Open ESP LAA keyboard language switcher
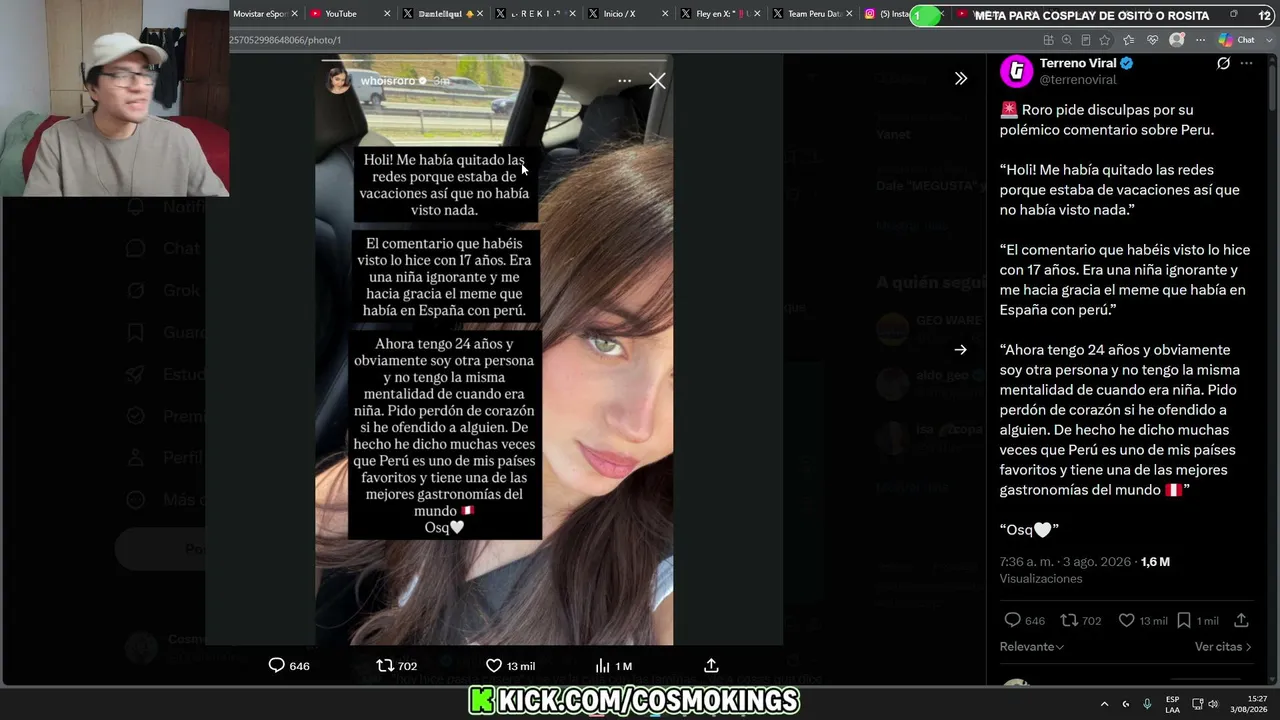This screenshot has height=720, width=1280. point(1172,704)
